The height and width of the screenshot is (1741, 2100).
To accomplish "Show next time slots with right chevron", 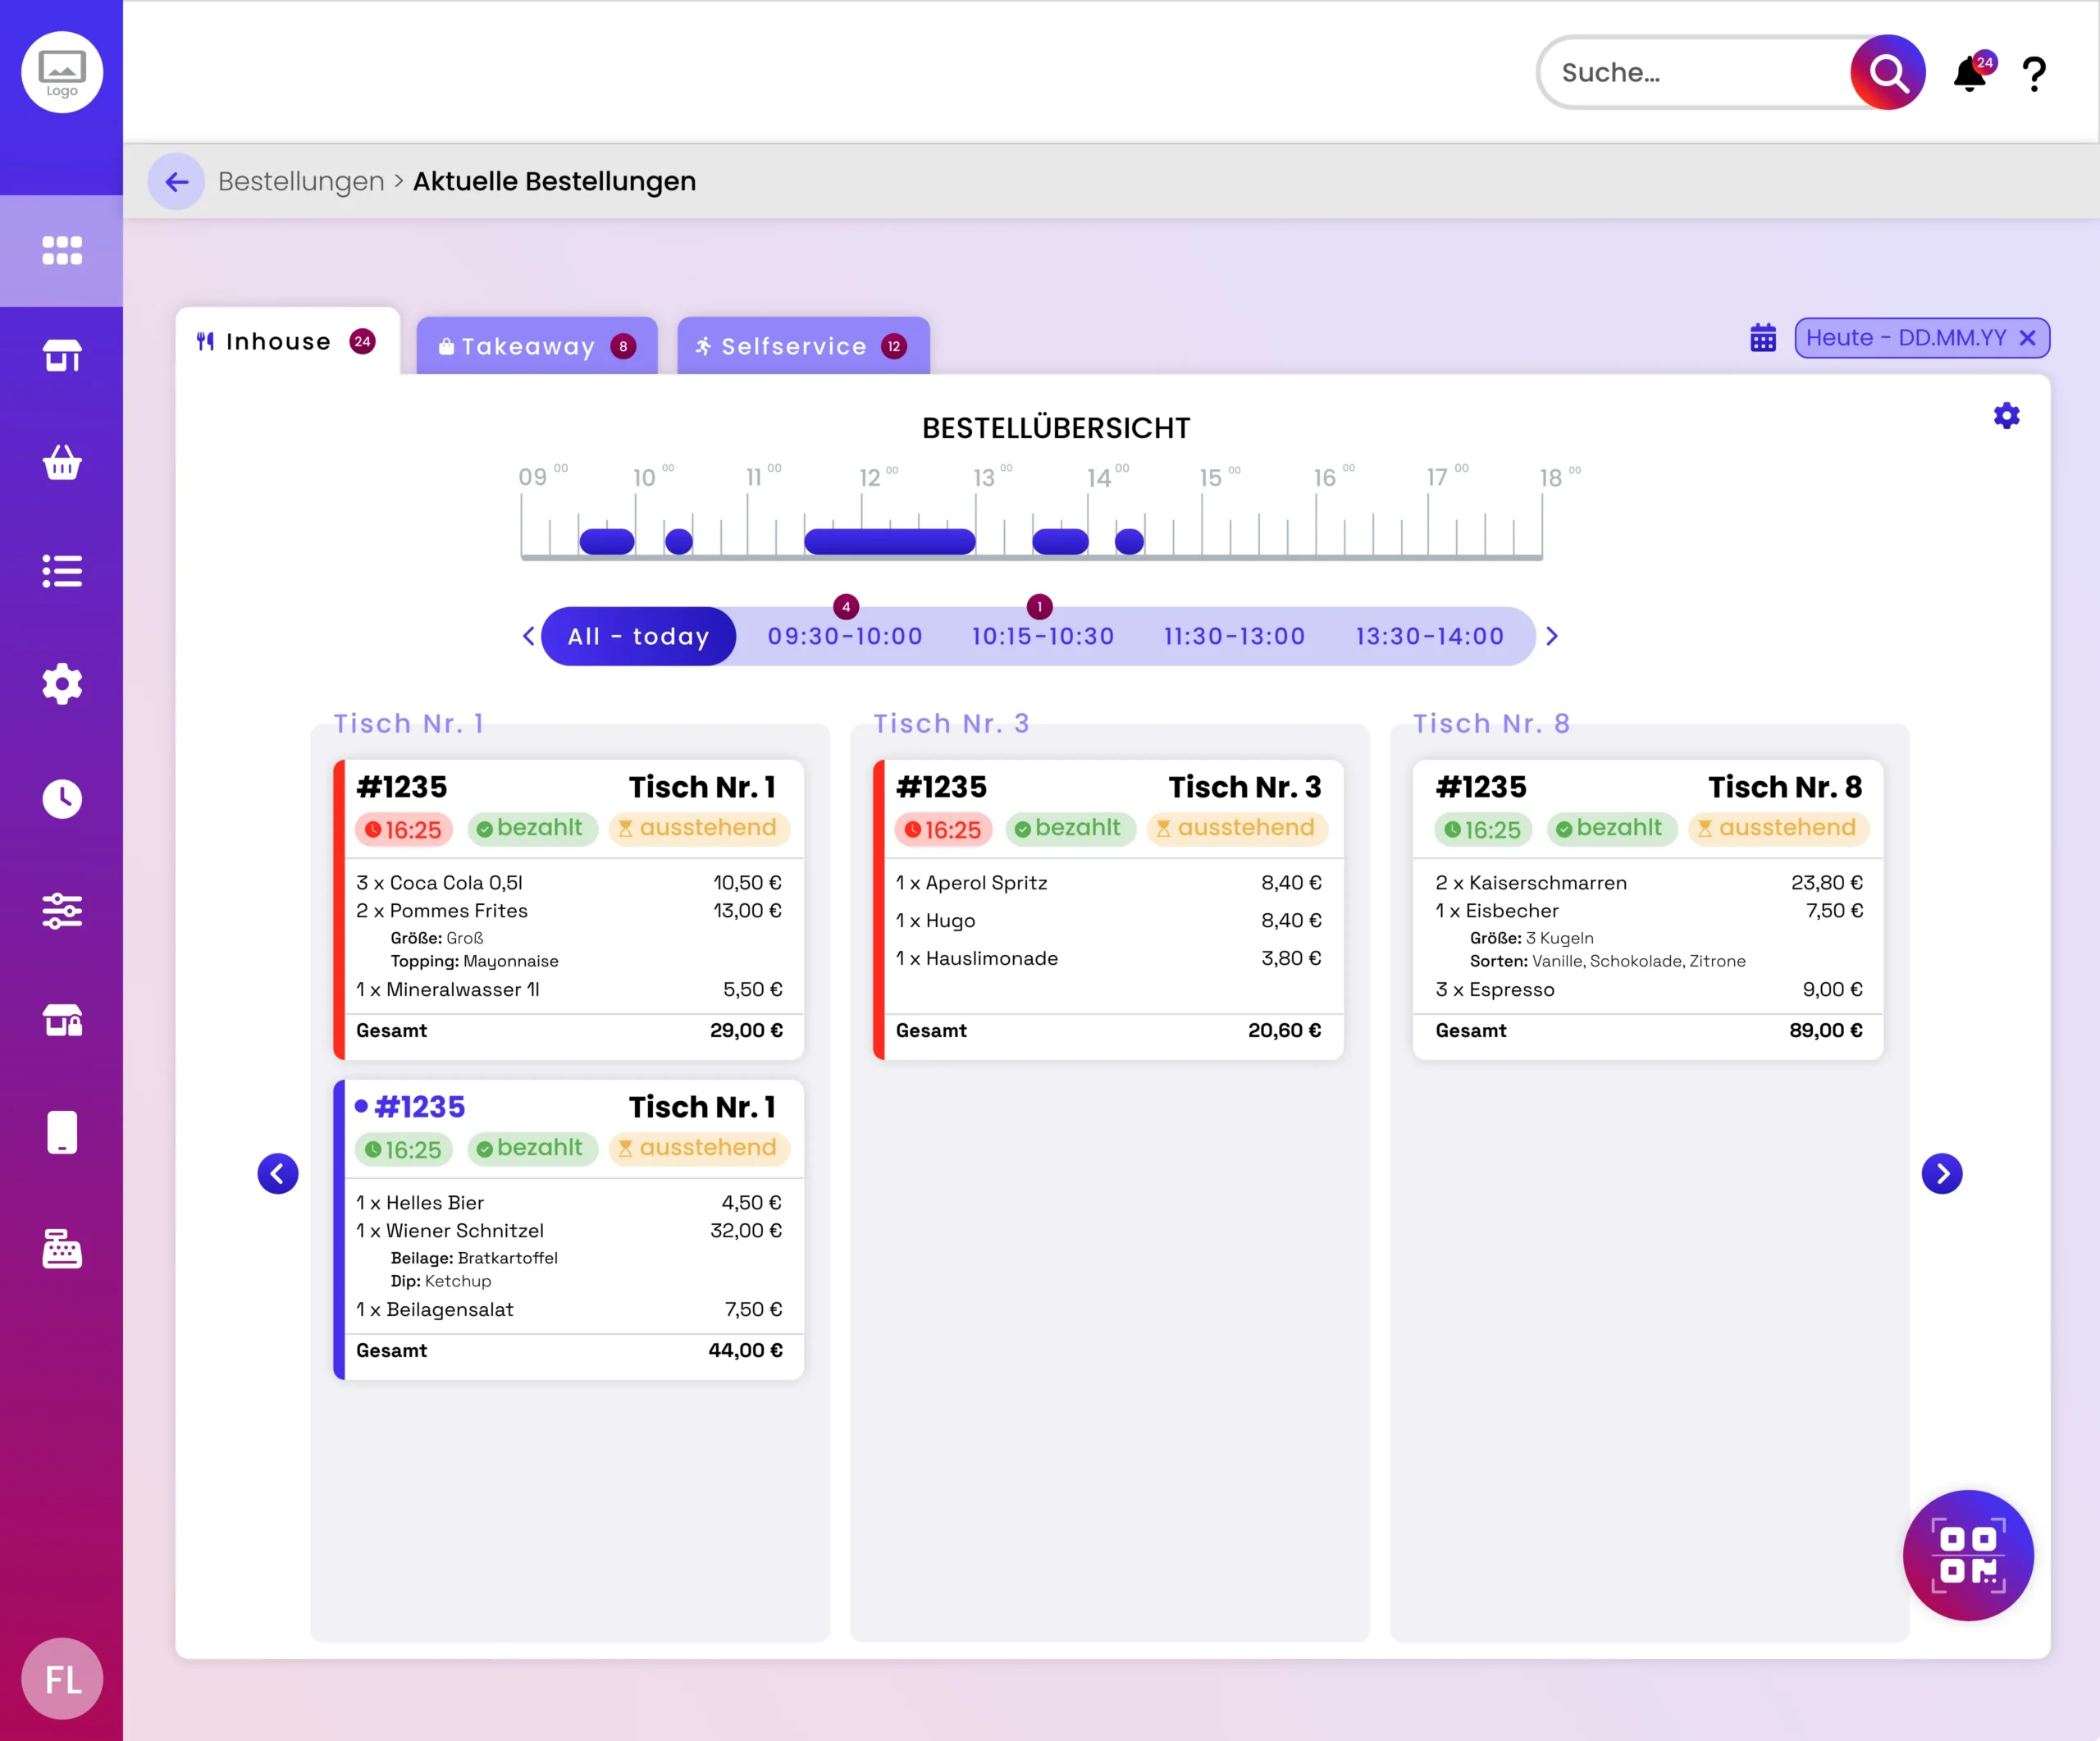I will 1552,636.
